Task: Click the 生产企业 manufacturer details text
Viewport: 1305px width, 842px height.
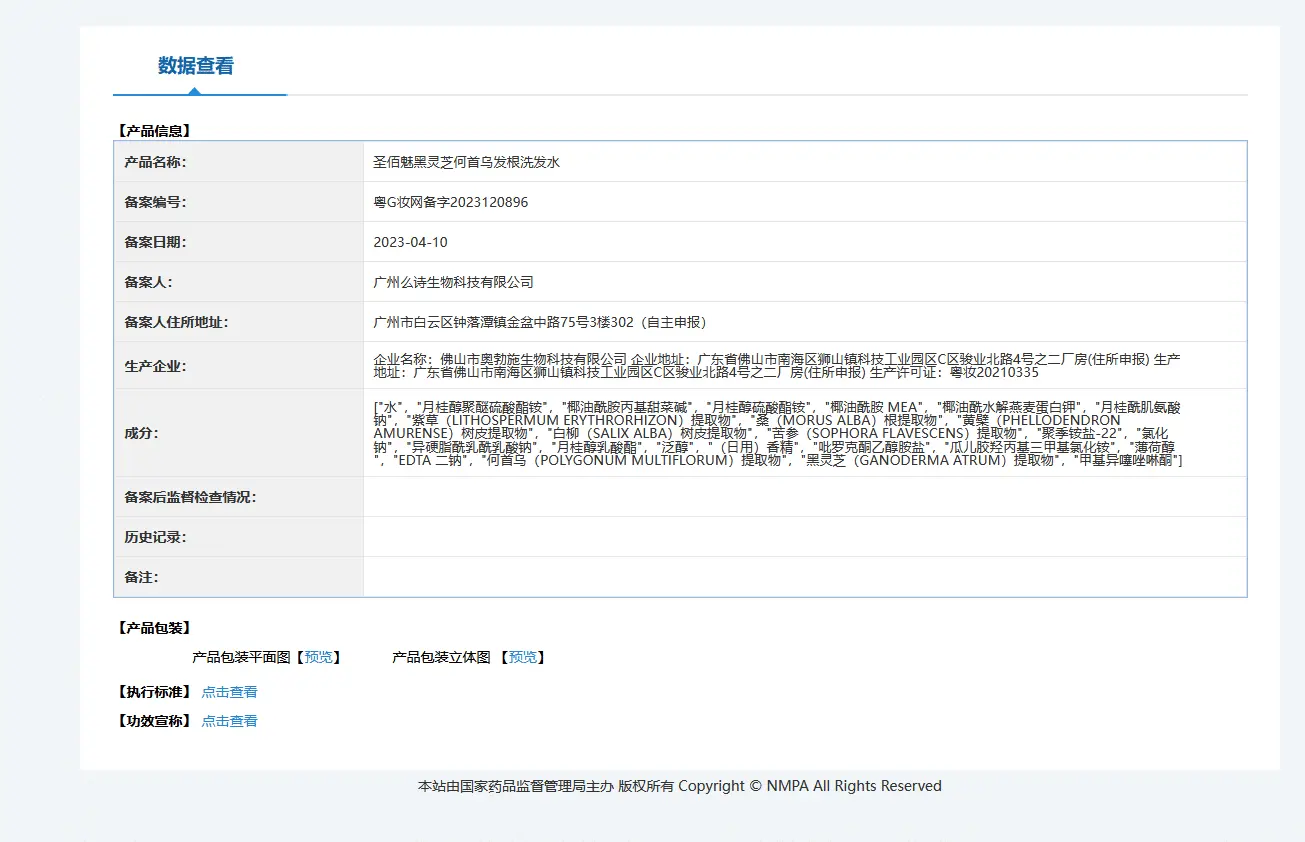Action: pyautogui.click(x=776, y=365)
